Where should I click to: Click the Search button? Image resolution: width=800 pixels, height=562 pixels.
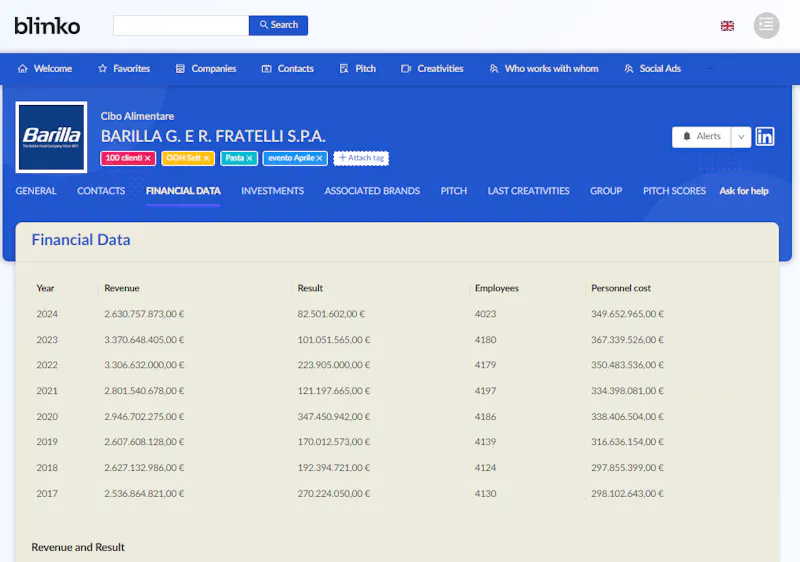click(x=278, y=25)
